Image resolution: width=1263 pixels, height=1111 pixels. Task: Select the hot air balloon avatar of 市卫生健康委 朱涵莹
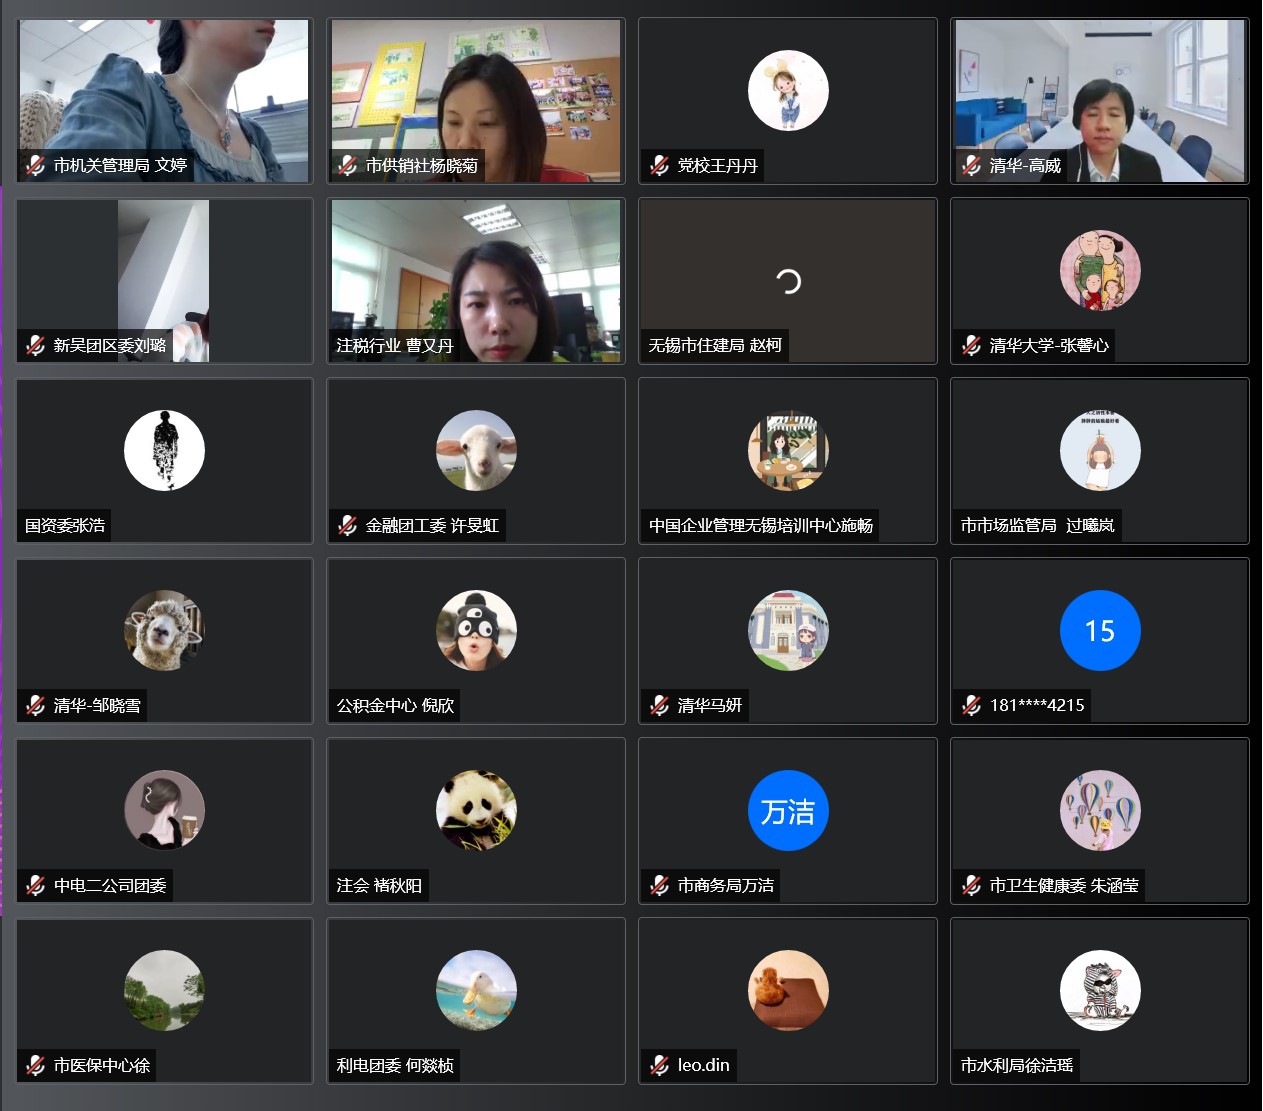coord(1100,811)
